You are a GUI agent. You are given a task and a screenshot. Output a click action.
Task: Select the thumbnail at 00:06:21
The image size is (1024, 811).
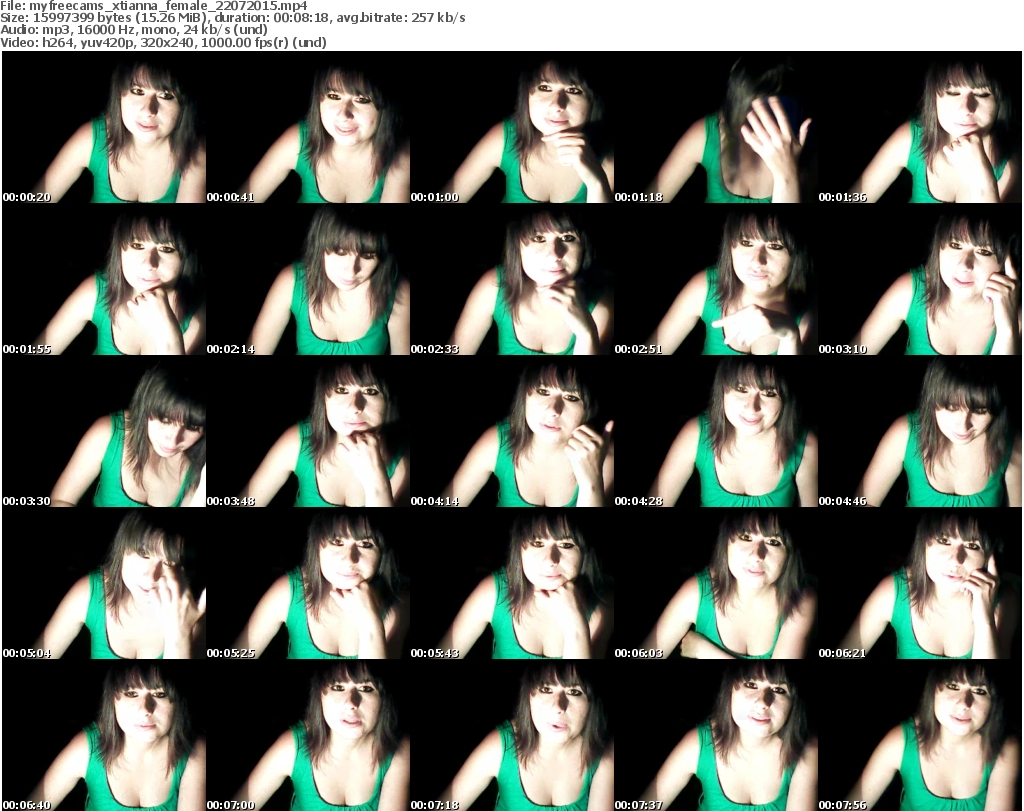coord(920,584)
